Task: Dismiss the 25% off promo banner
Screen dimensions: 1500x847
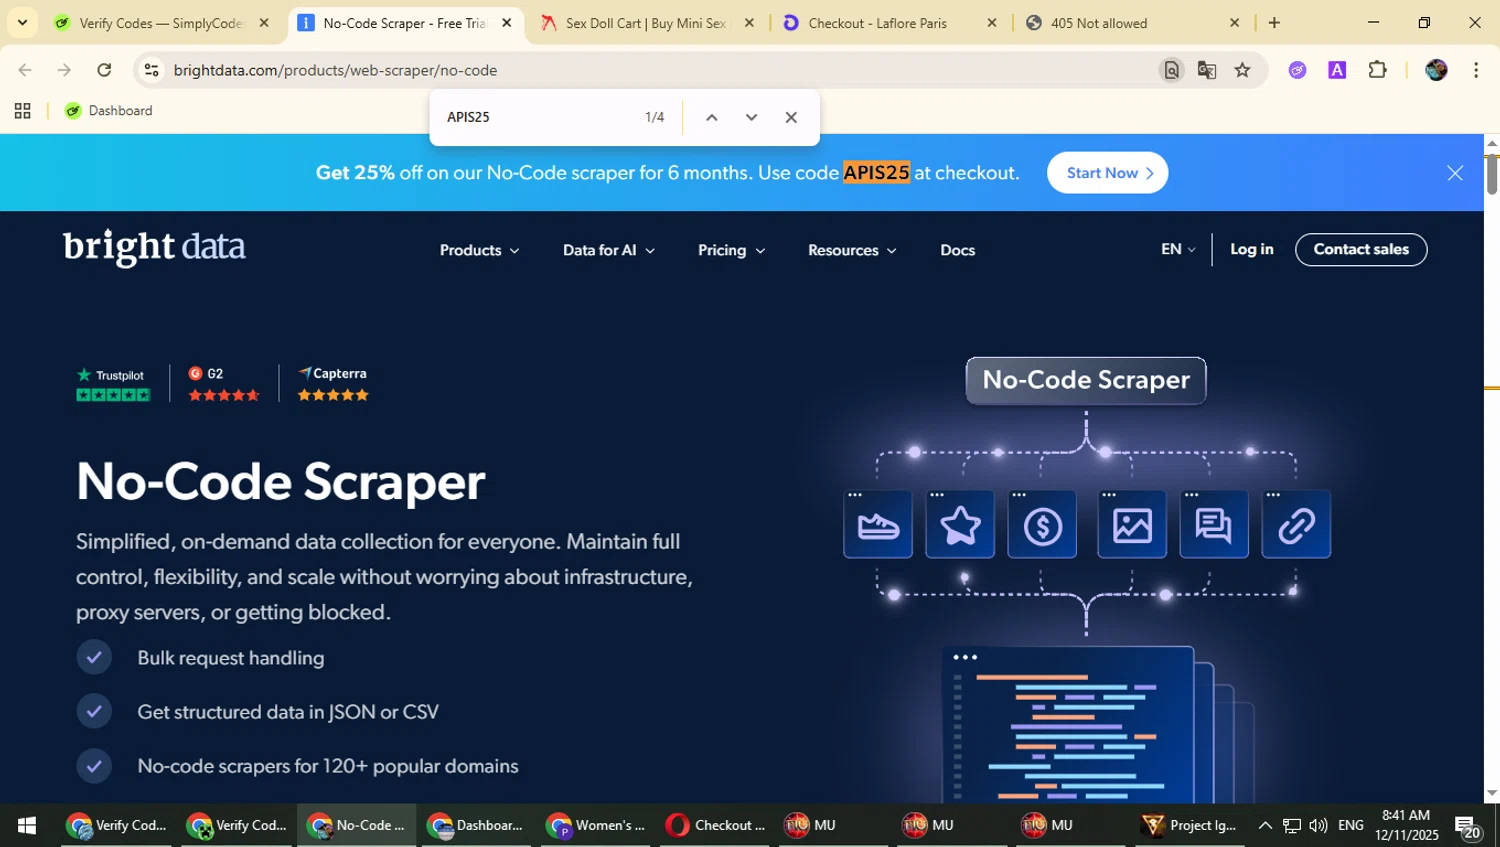Action: (x=1455, y=173)
